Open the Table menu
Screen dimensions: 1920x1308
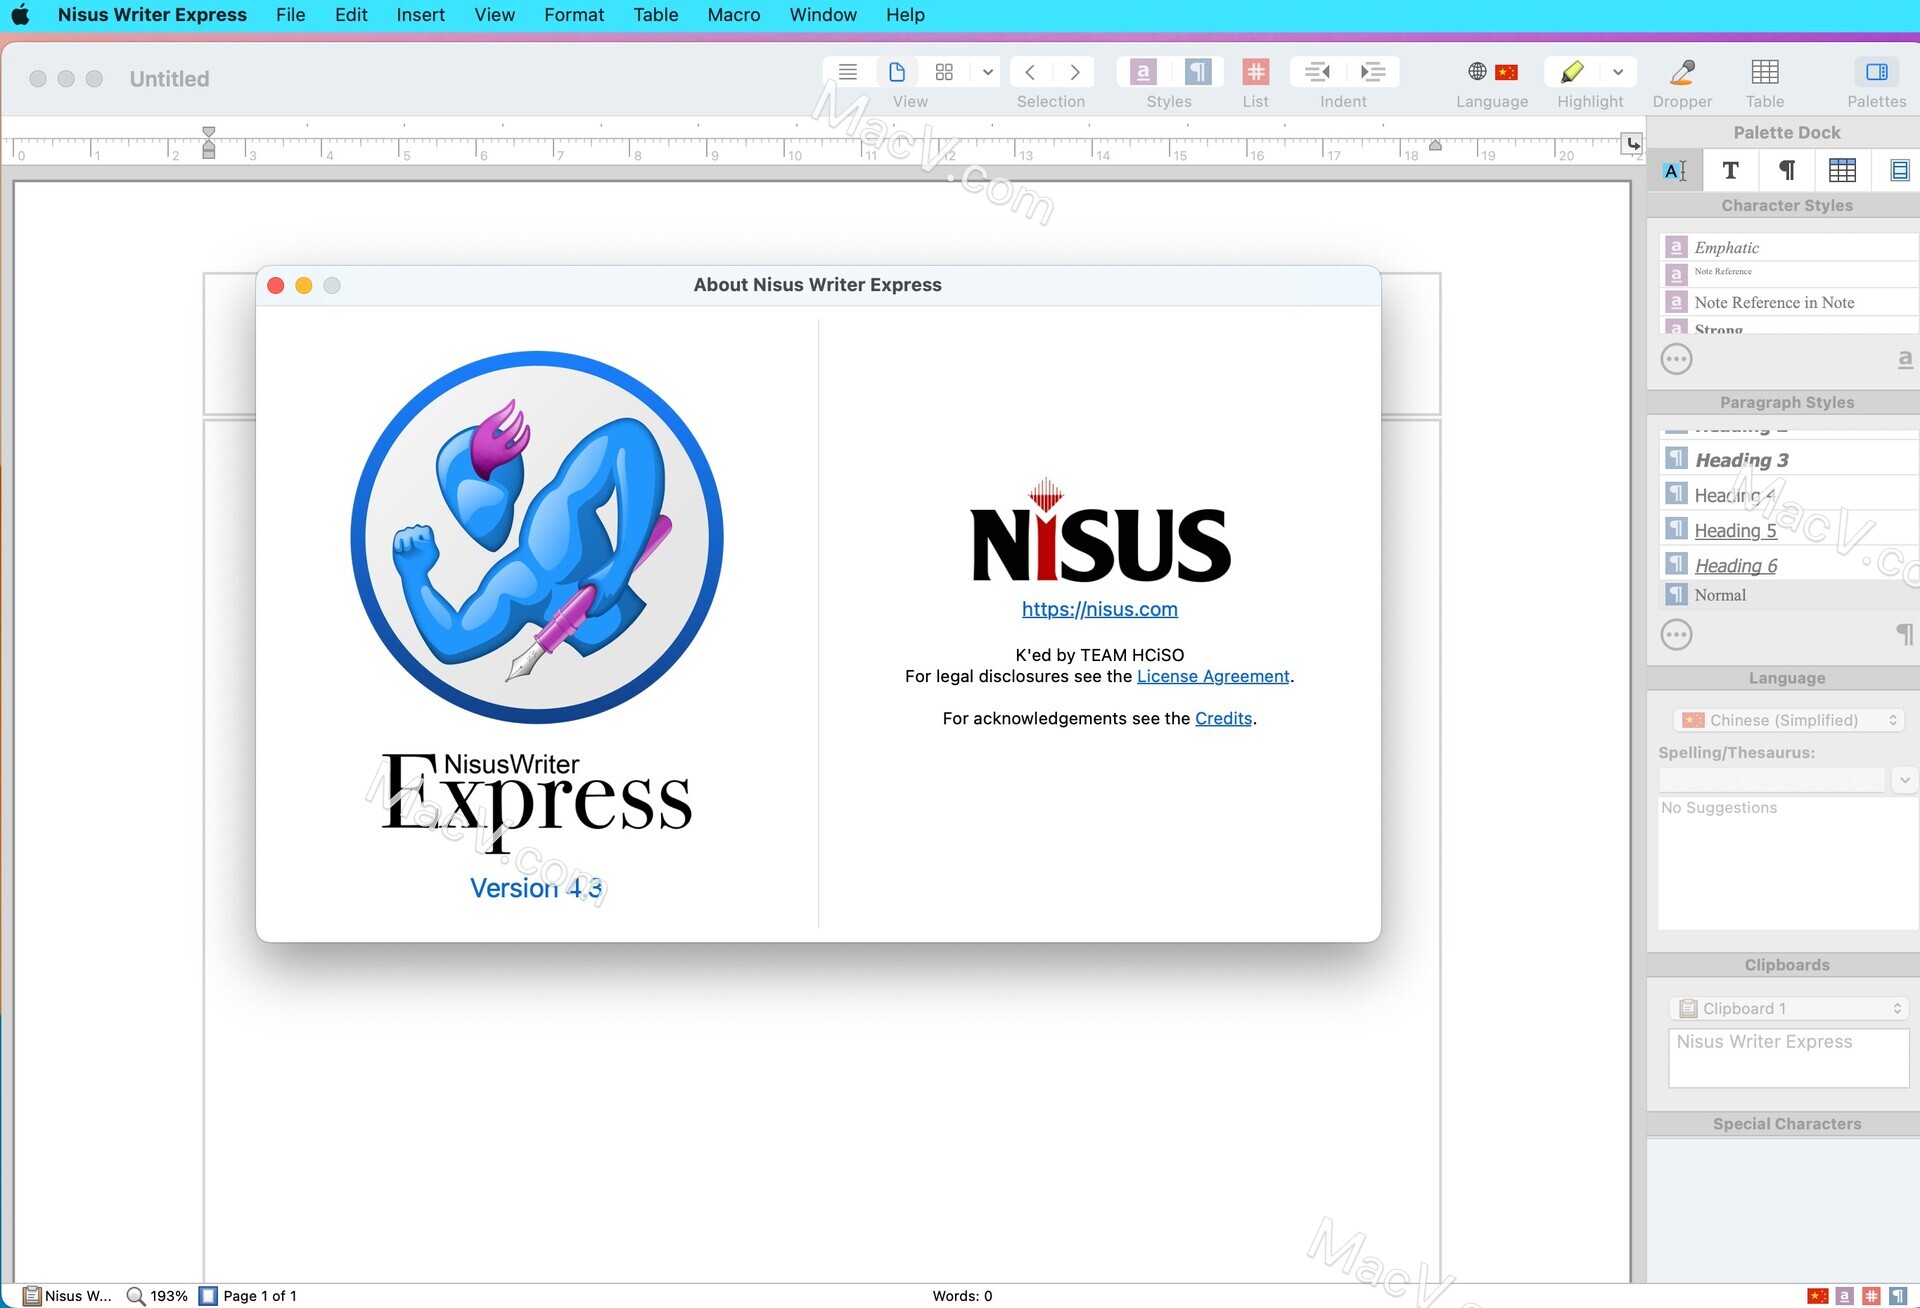click(656, 15)
